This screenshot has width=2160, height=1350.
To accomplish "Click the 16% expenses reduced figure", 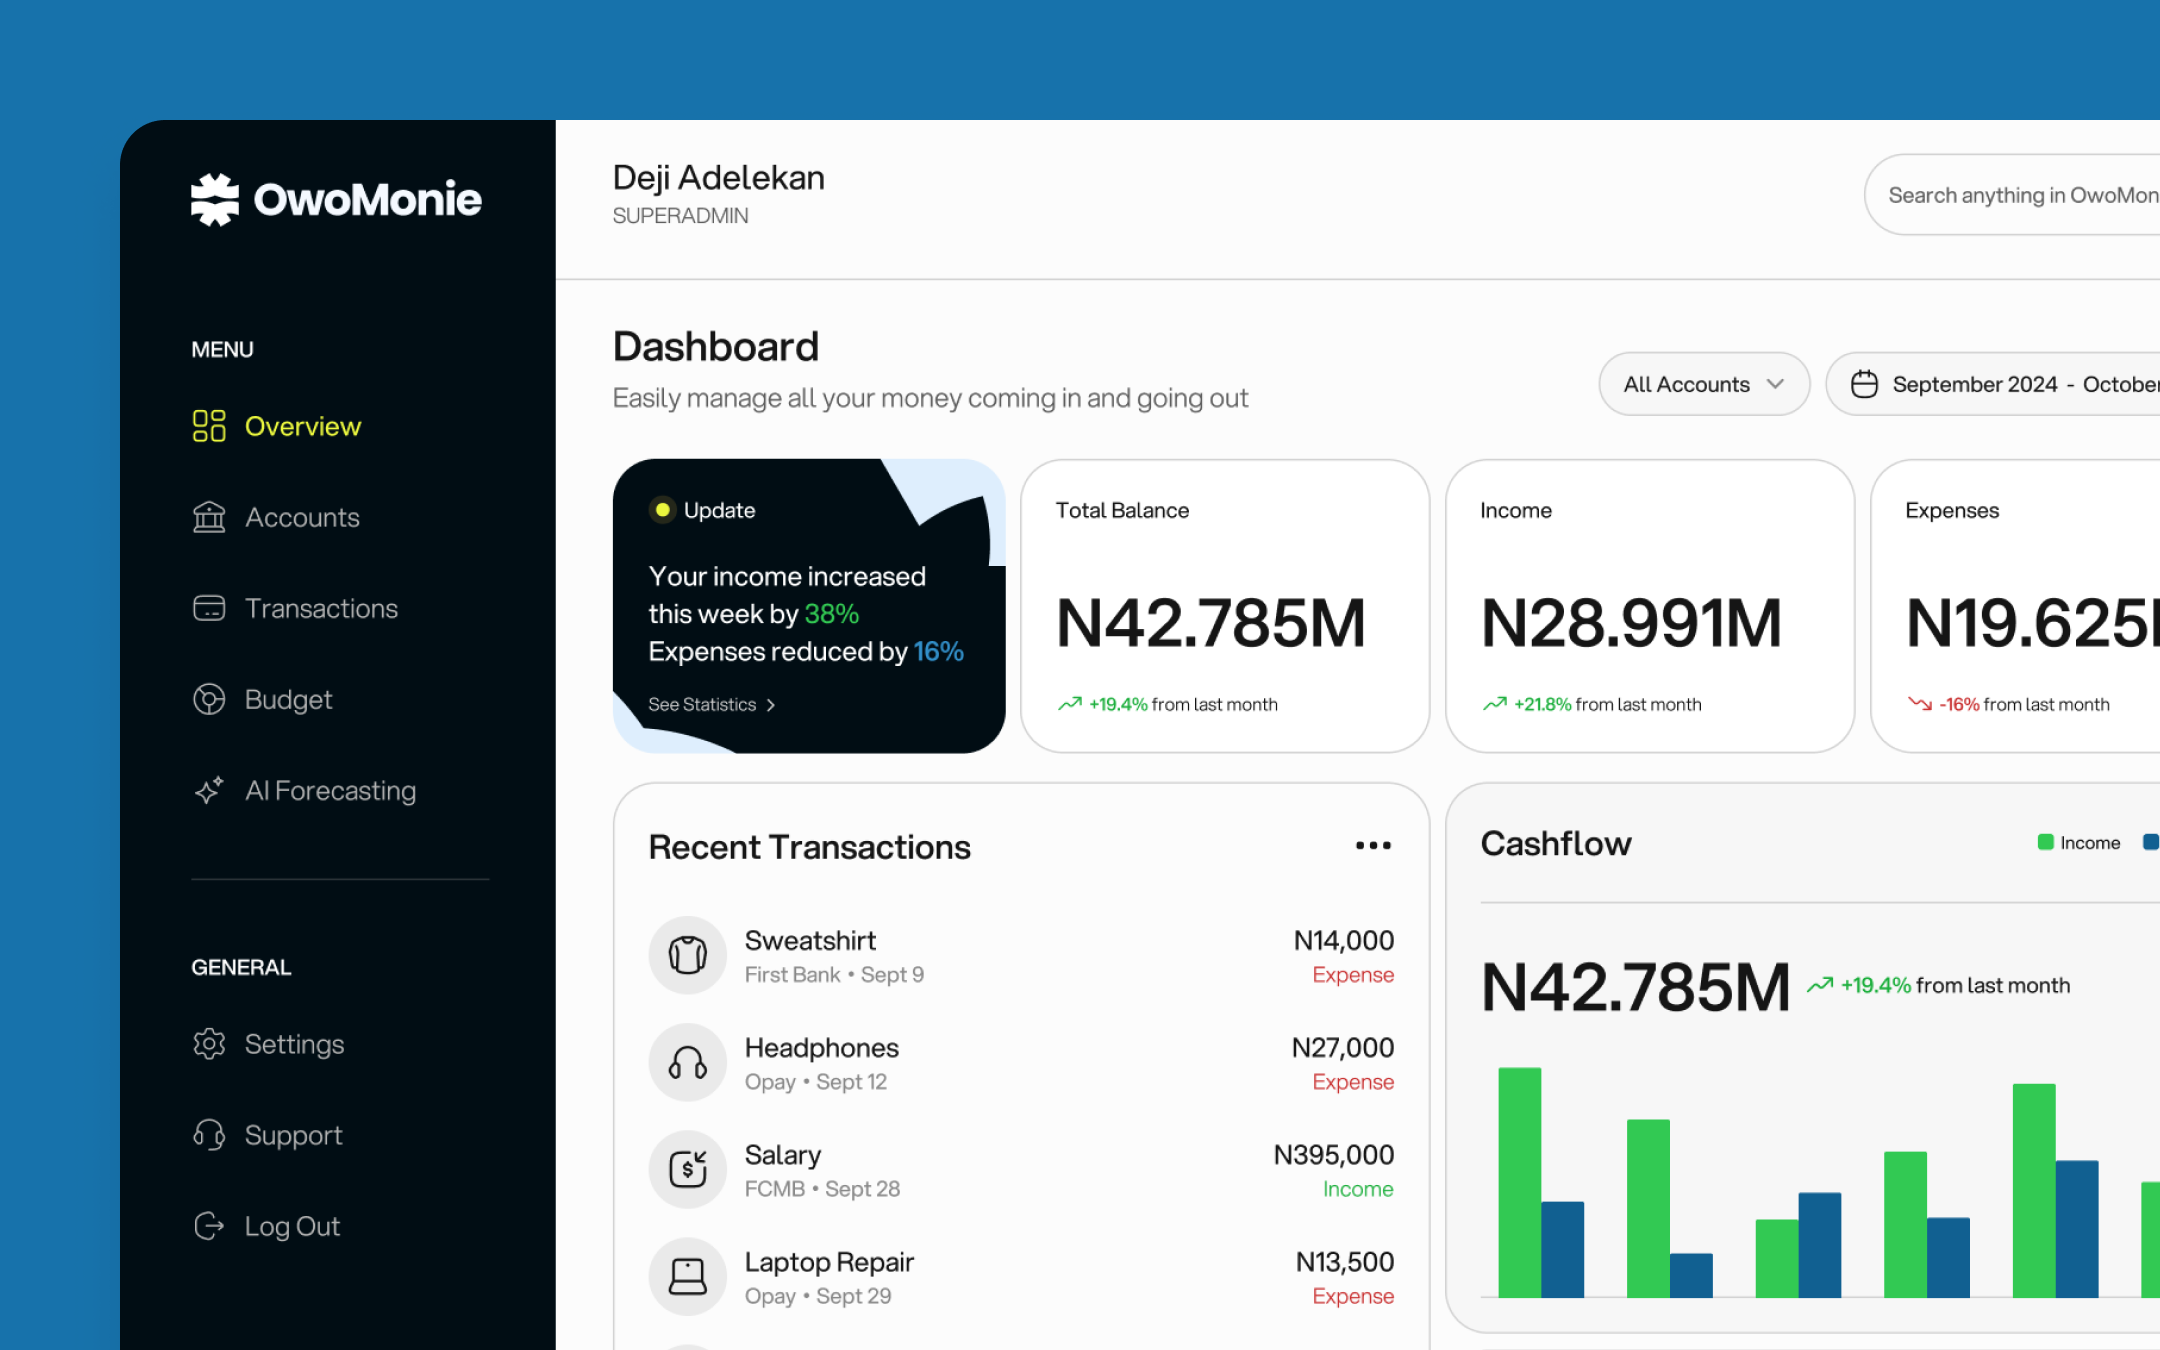I will [938, 652].
